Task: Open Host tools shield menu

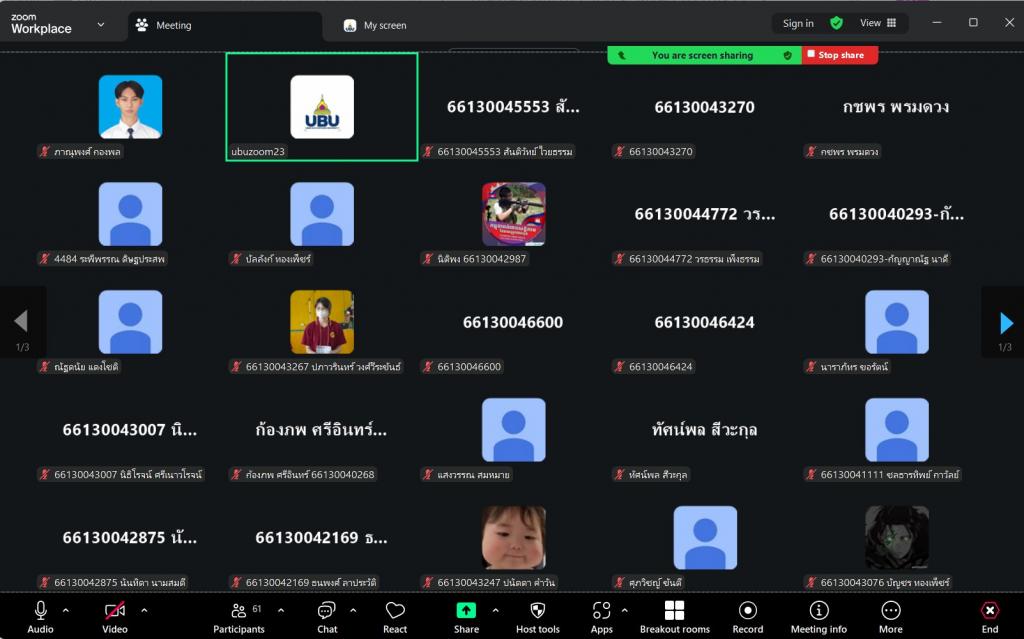Action: point(537,616)
